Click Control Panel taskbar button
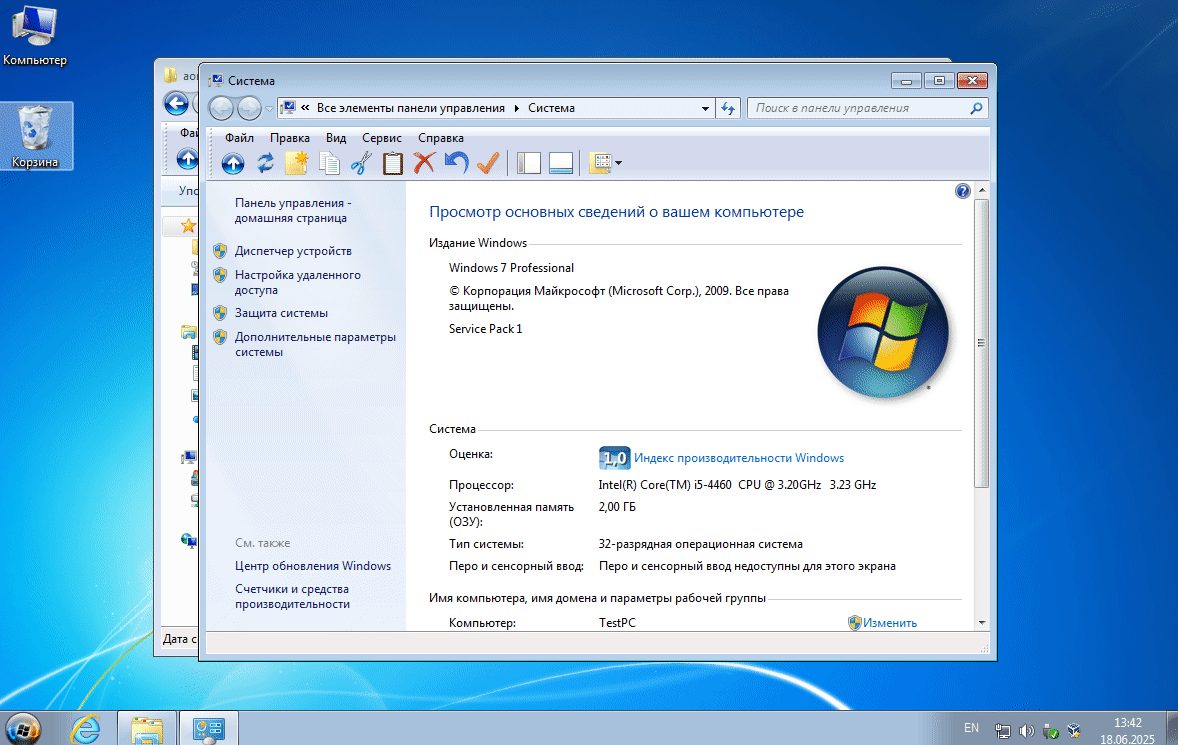 pyautogui.click(x=209, y=728)
